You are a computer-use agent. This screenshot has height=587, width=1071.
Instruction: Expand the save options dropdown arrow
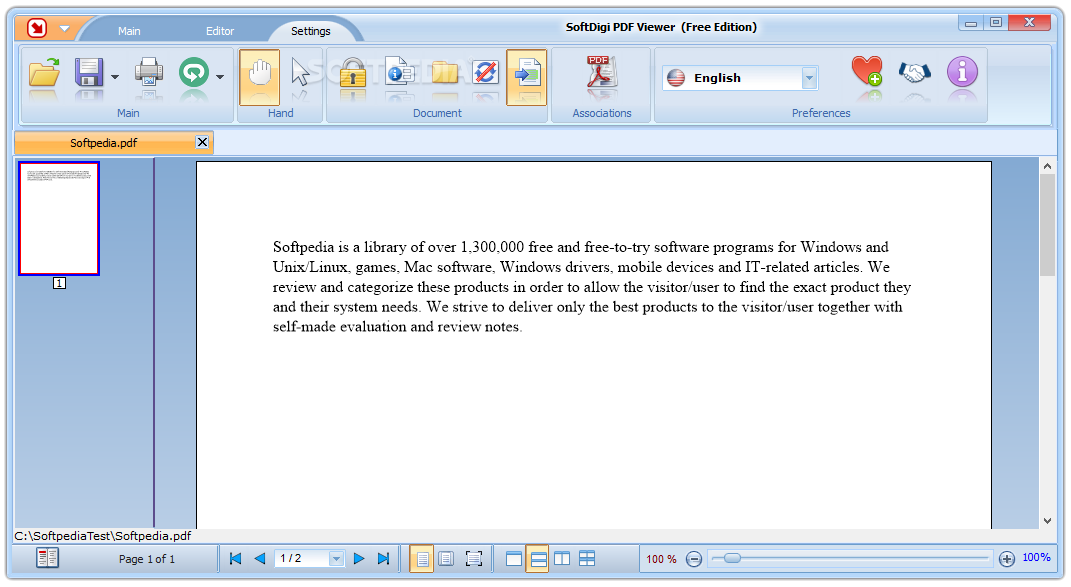[x=115, y=77]
